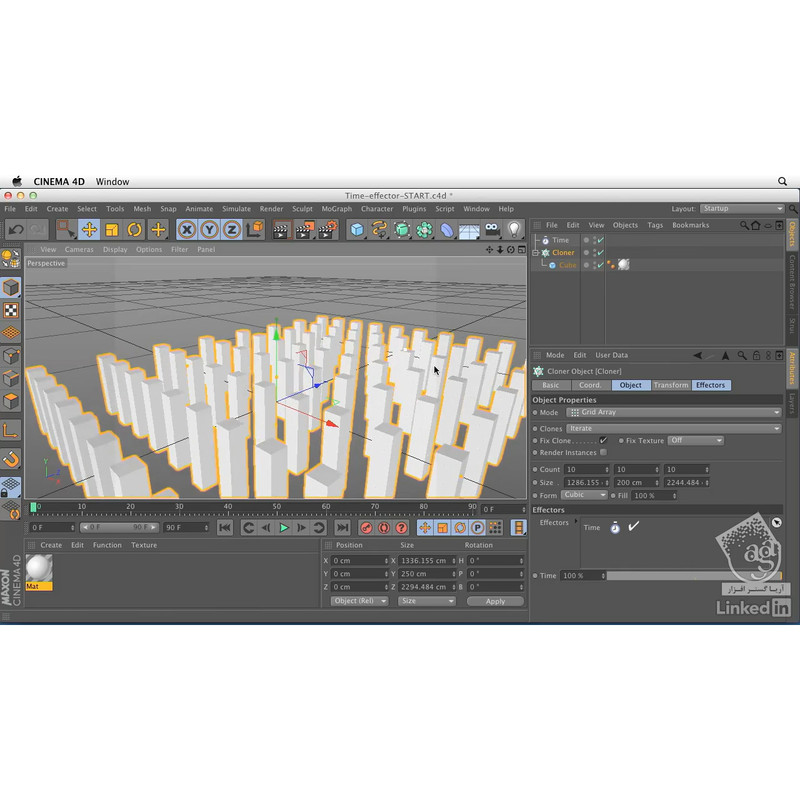The image size is (800, 800).
Task: Go to the end of animation
Action: [x=342, y=528]
